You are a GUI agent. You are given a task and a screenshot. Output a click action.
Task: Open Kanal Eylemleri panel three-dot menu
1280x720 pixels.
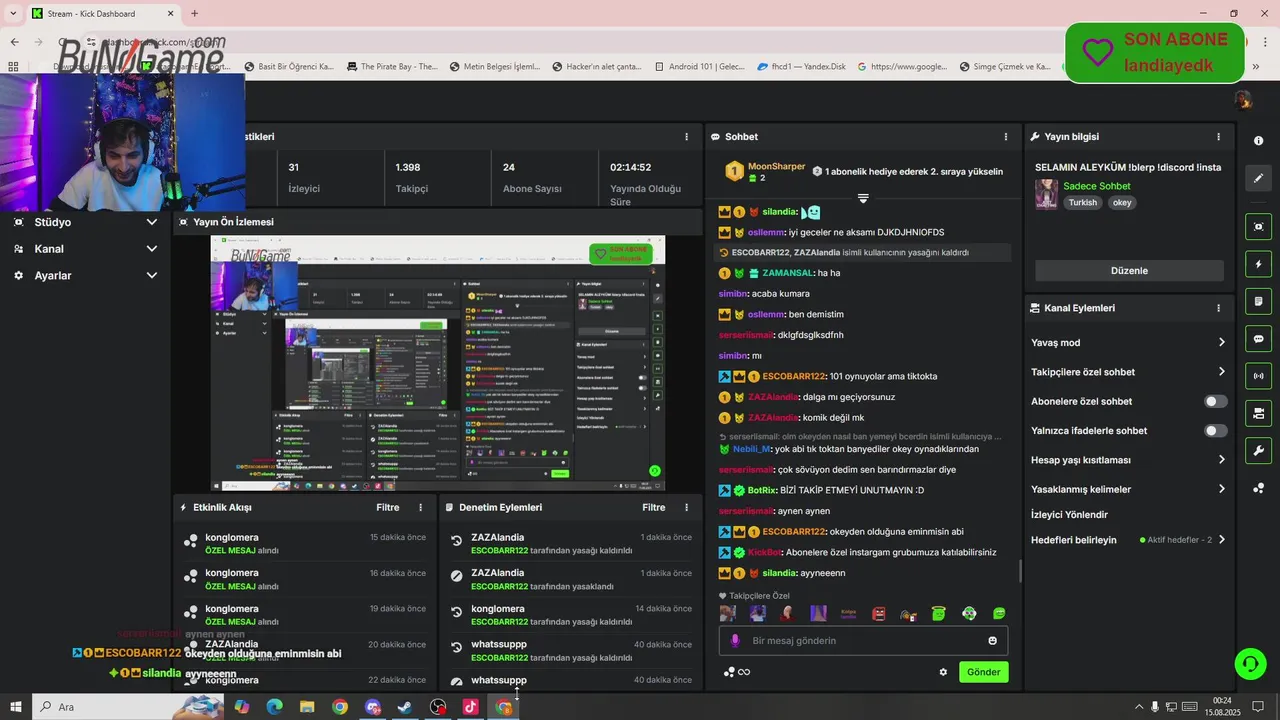coord(1218,308)
